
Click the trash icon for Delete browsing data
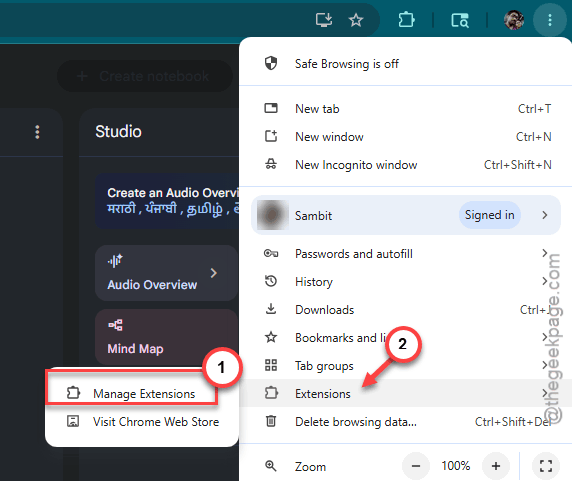pyautogui.click(x=271, y=421)
